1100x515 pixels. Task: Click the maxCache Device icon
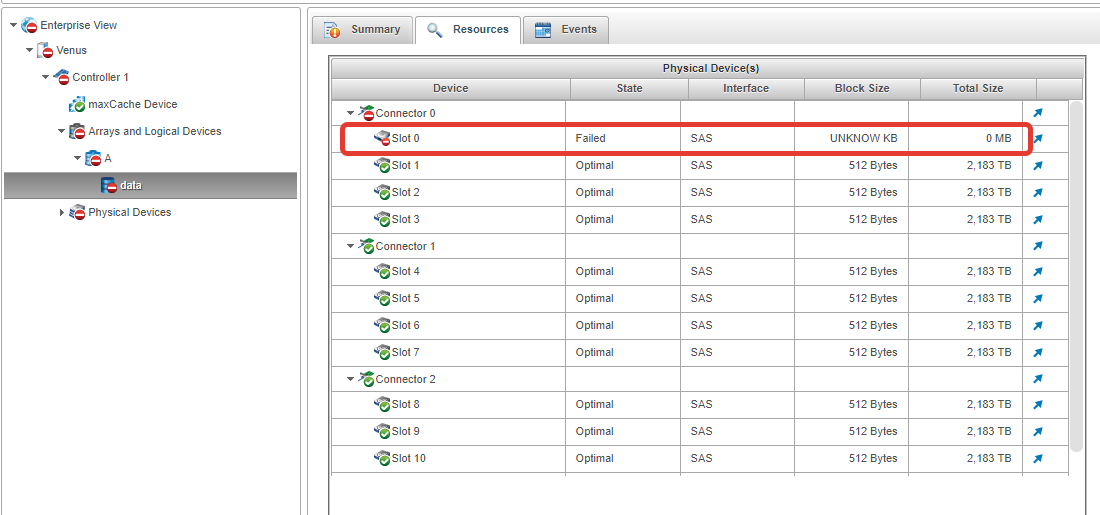pos(77,104)
